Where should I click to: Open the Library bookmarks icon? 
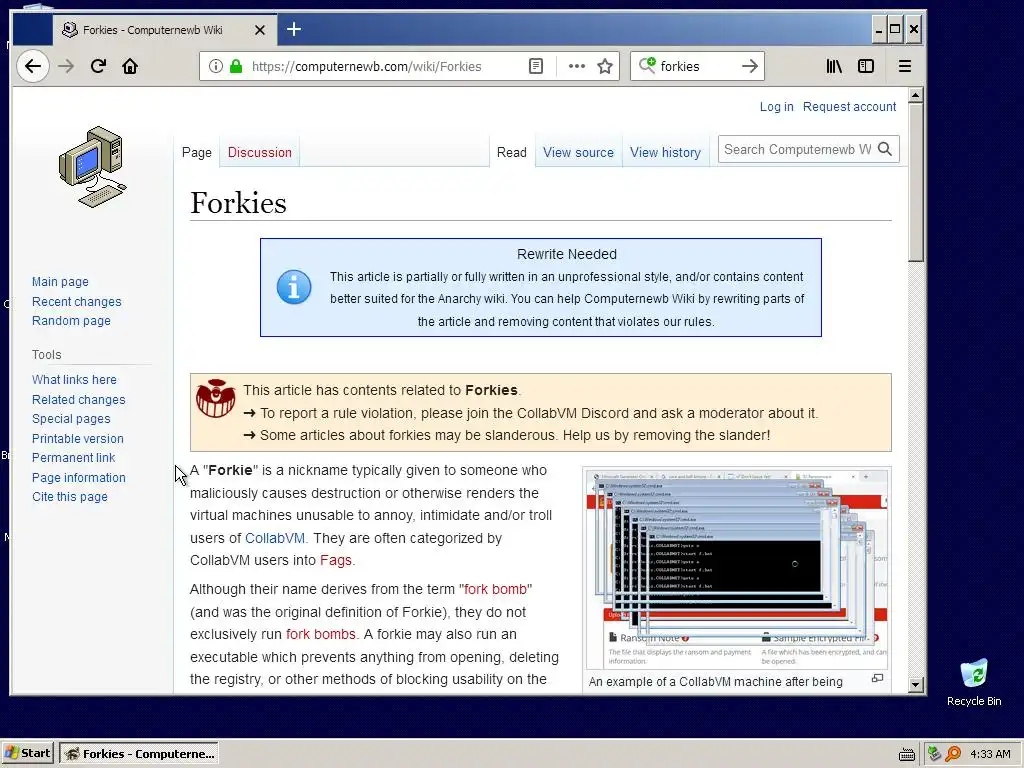(x=834, y=66)
